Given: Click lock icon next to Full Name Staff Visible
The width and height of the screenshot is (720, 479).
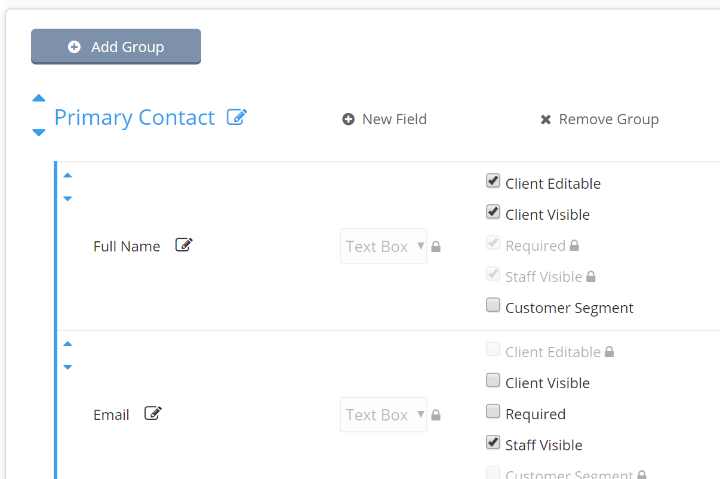Looking at the screenshot, I should 591,276.
